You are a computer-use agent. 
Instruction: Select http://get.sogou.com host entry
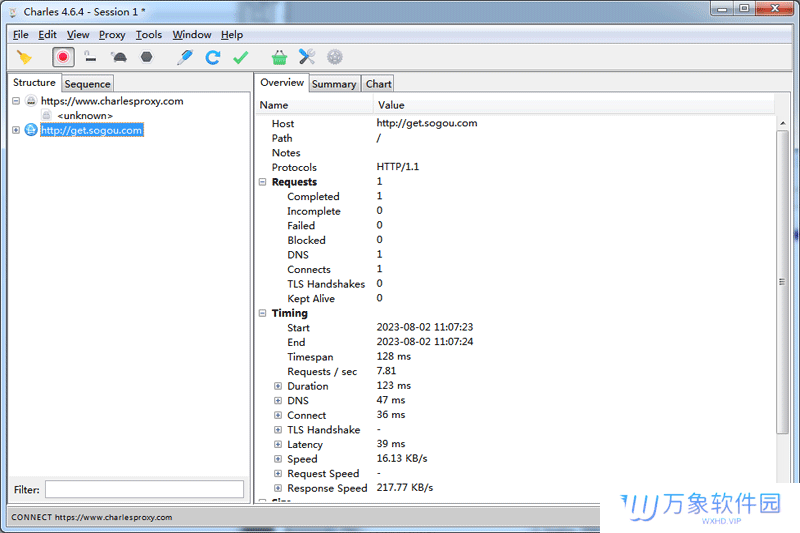(x=92, y=130)
